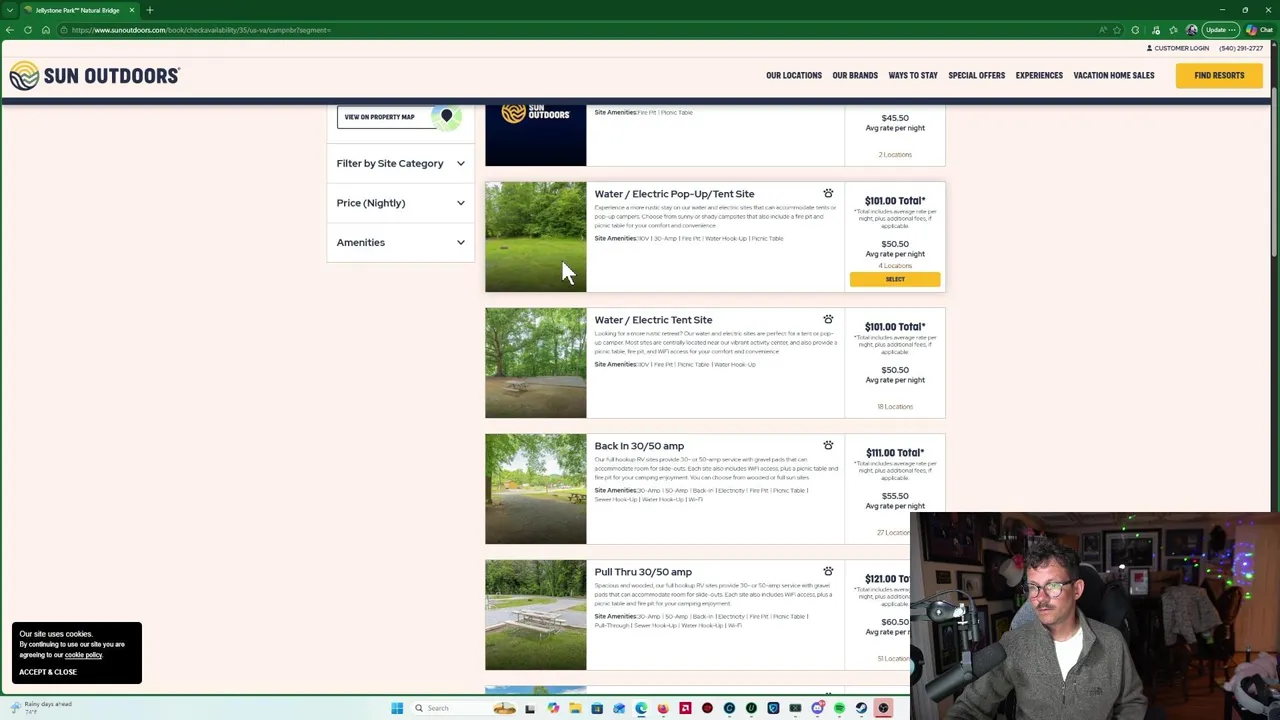Open the OUR BRANDS menu
The image size is (1280, 720).
[x=855, y=75]
